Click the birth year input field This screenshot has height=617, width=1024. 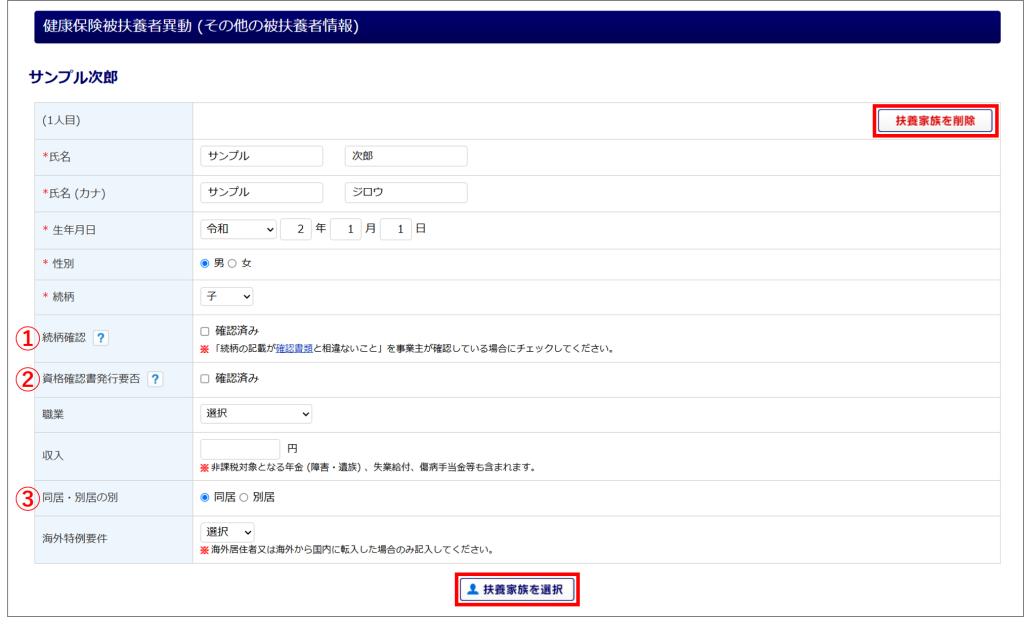(x=296, y=229)
